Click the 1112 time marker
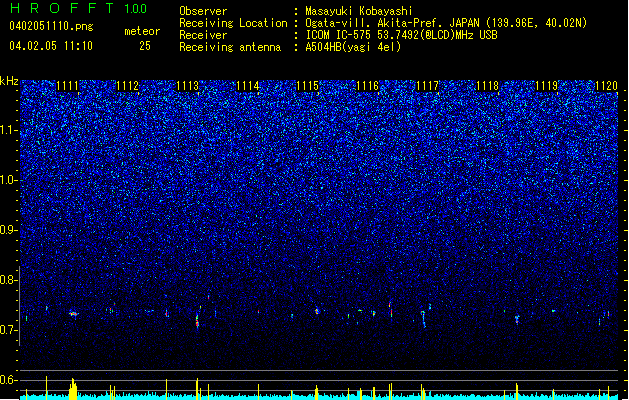629x400 pixels. pos(127,85)
